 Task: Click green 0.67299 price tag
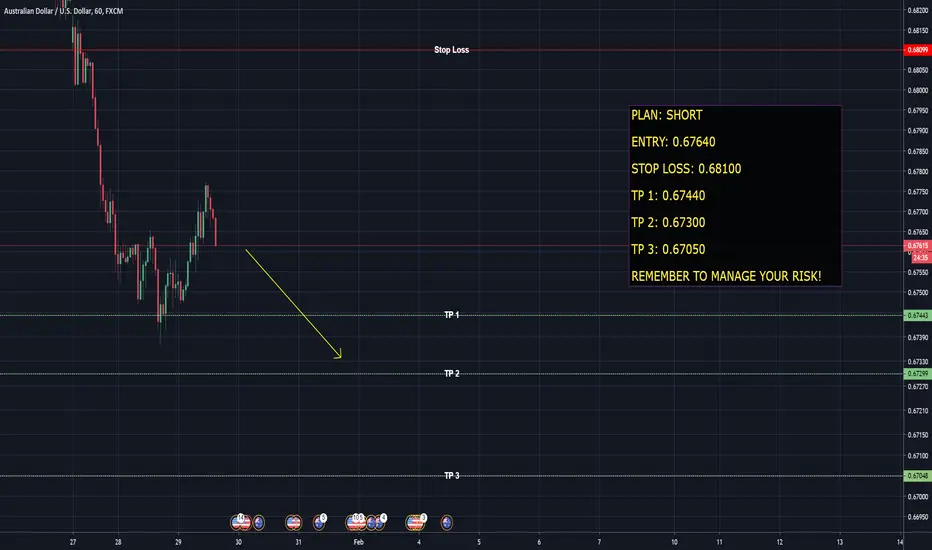tap(917, 373)
